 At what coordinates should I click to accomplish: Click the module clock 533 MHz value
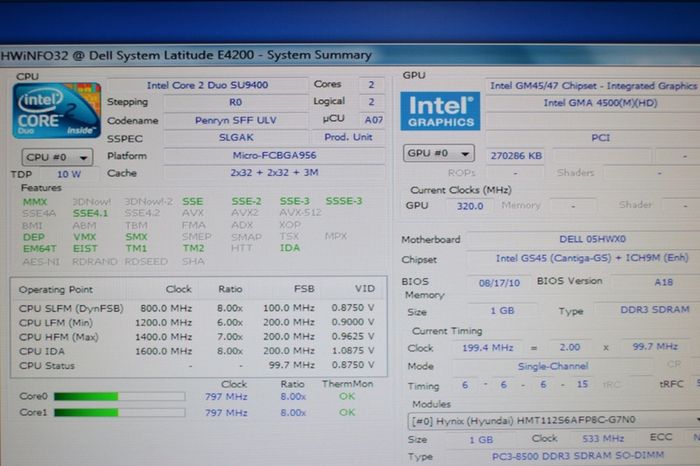[x=603, y=438]
